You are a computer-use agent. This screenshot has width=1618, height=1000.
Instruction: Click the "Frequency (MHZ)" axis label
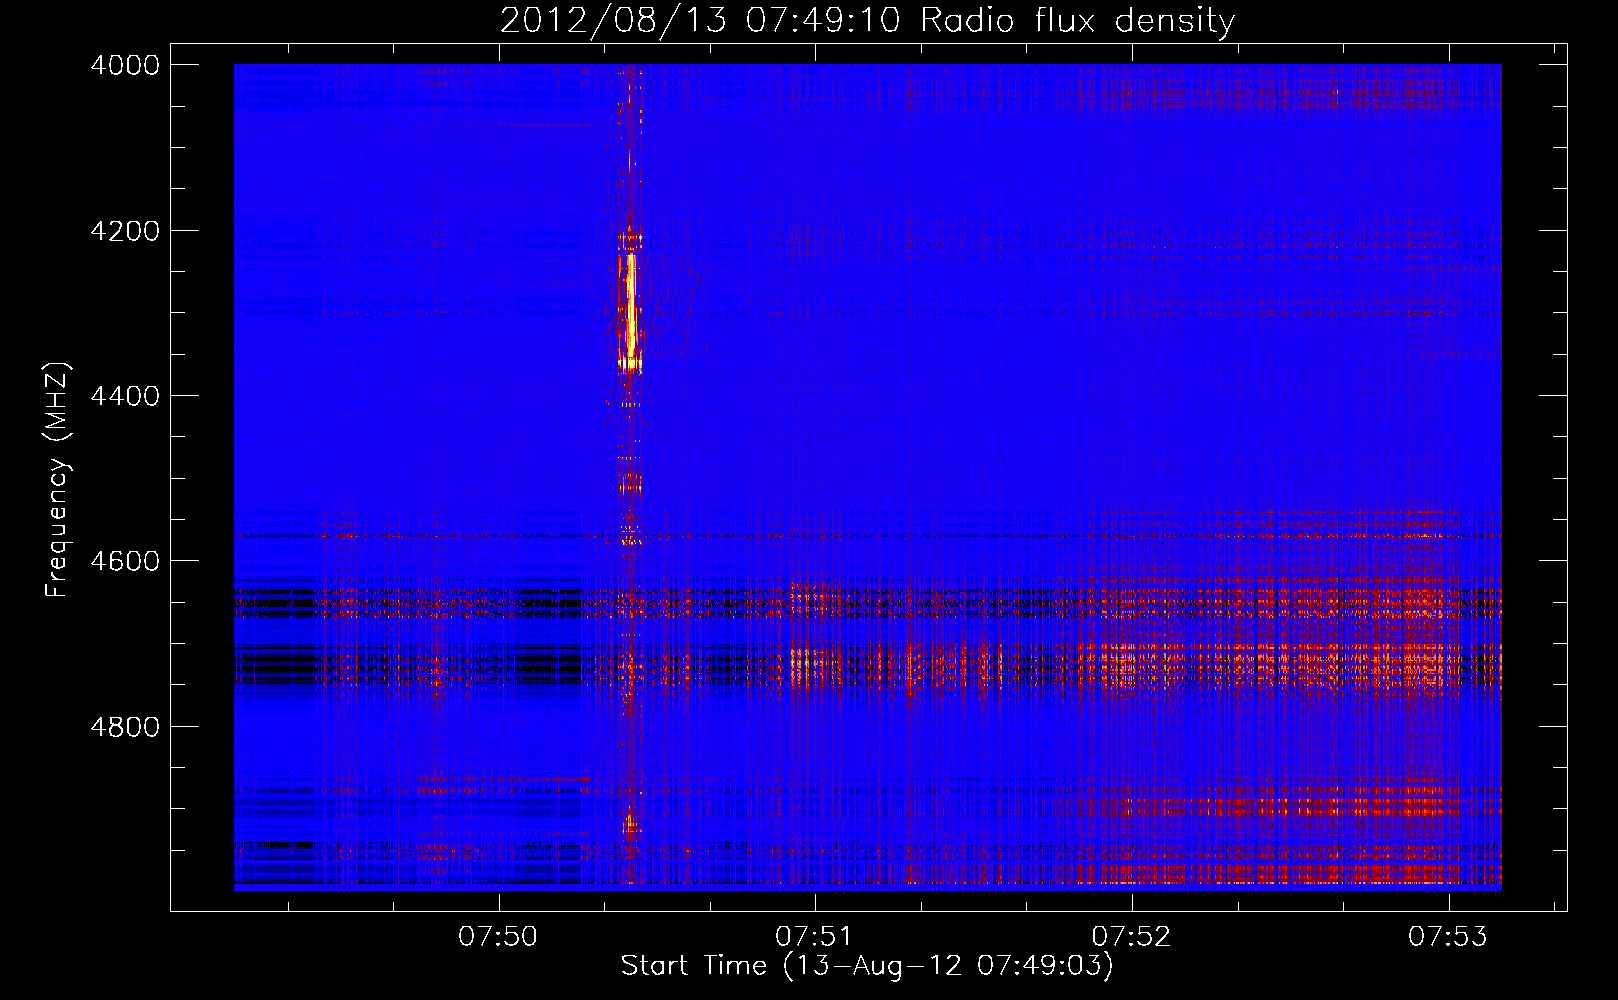57,480
